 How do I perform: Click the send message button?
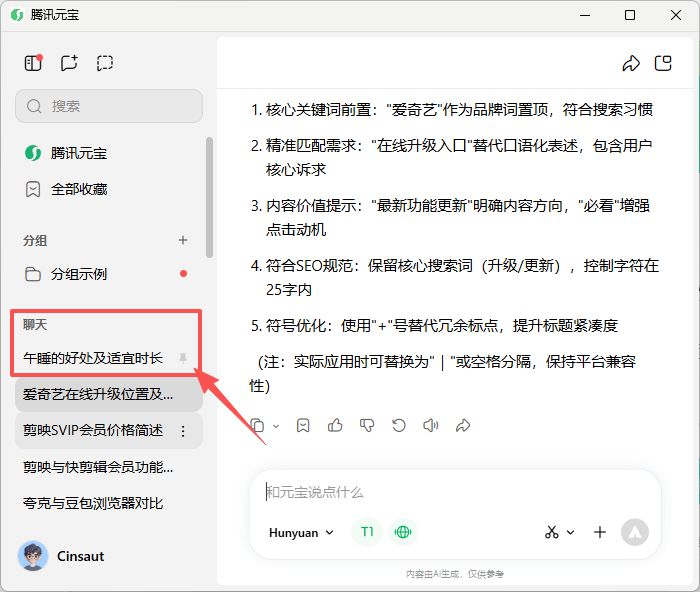pos(635,532)
